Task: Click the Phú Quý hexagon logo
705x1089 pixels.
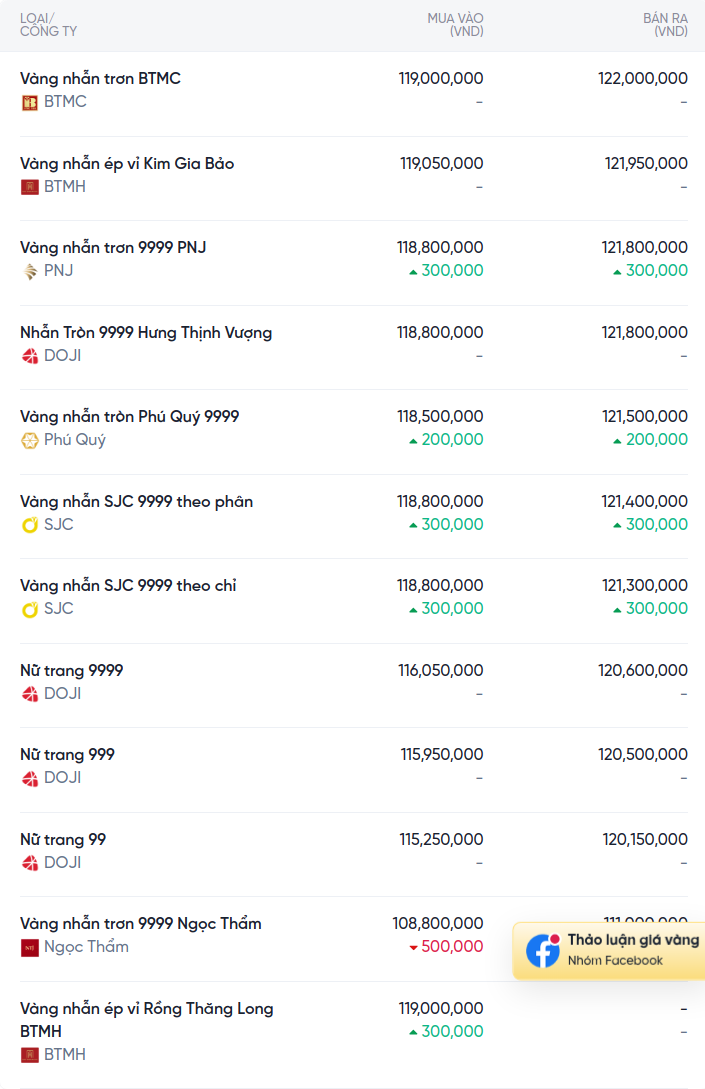Action: pos(30,440)
